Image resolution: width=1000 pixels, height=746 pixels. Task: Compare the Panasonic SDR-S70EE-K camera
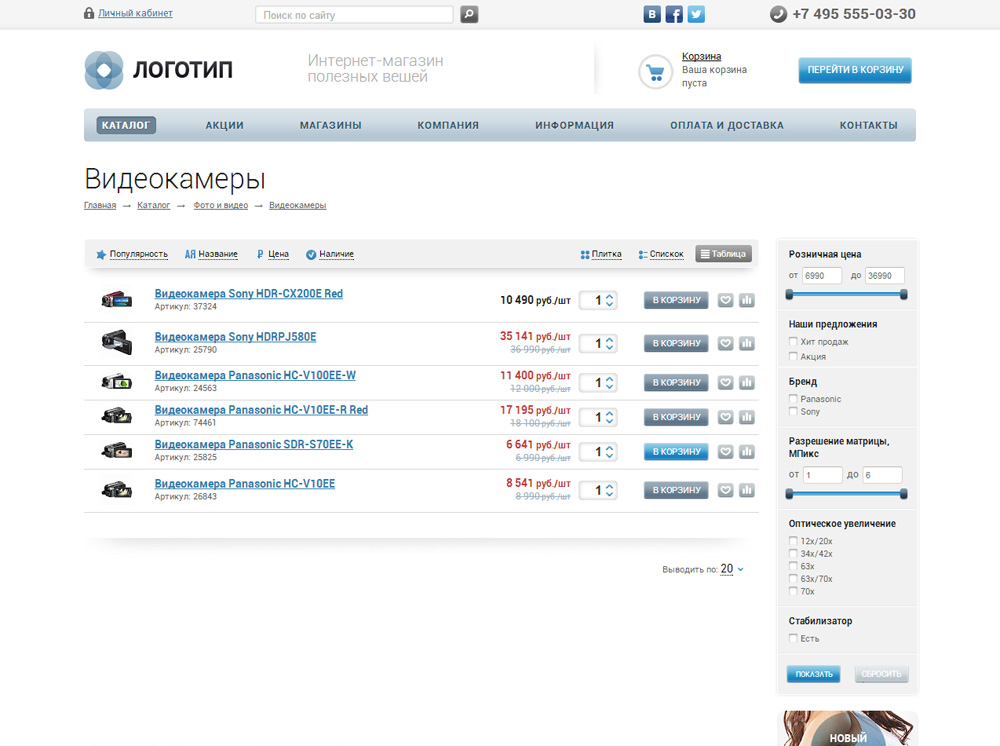click(x=747, y=451)
